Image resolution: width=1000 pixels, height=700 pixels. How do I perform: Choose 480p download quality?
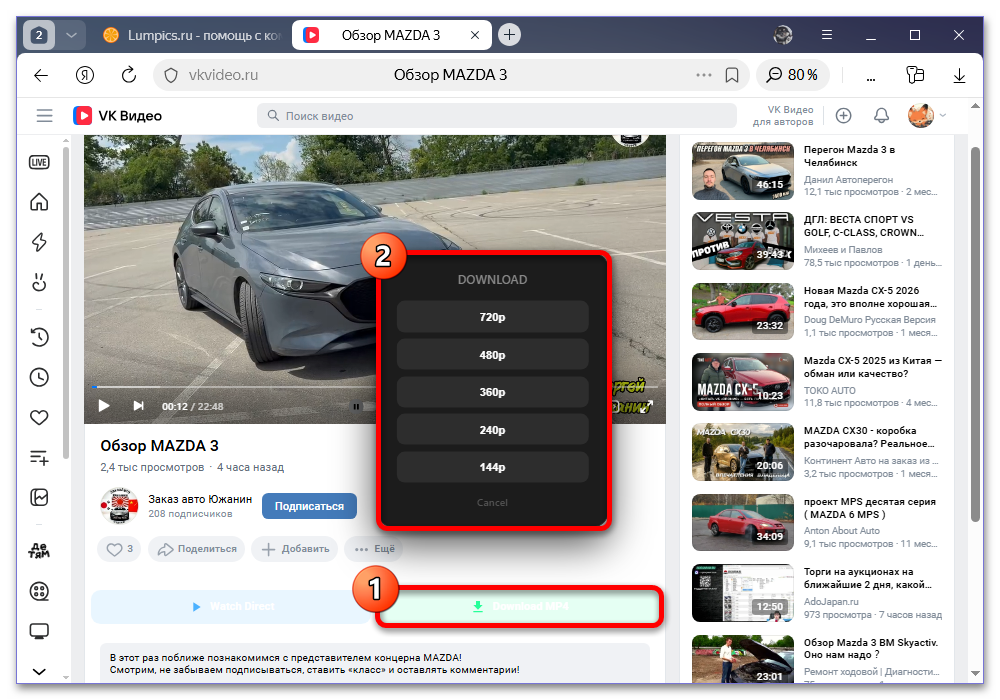[492, 354]
